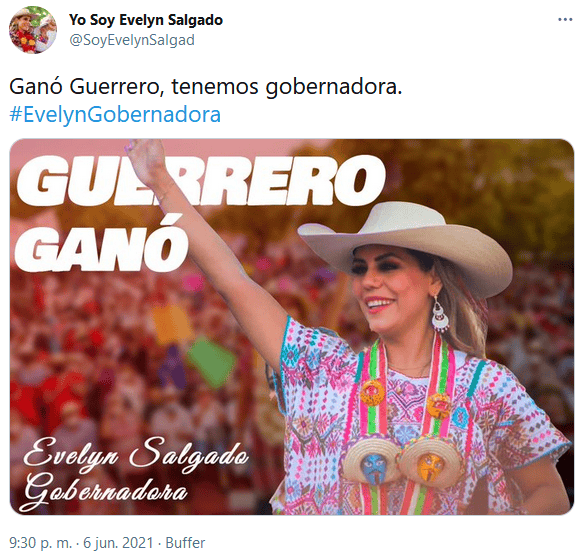581x557 pixels.
Task: Open the Buffer source label
Action: [x=185, y=543]
